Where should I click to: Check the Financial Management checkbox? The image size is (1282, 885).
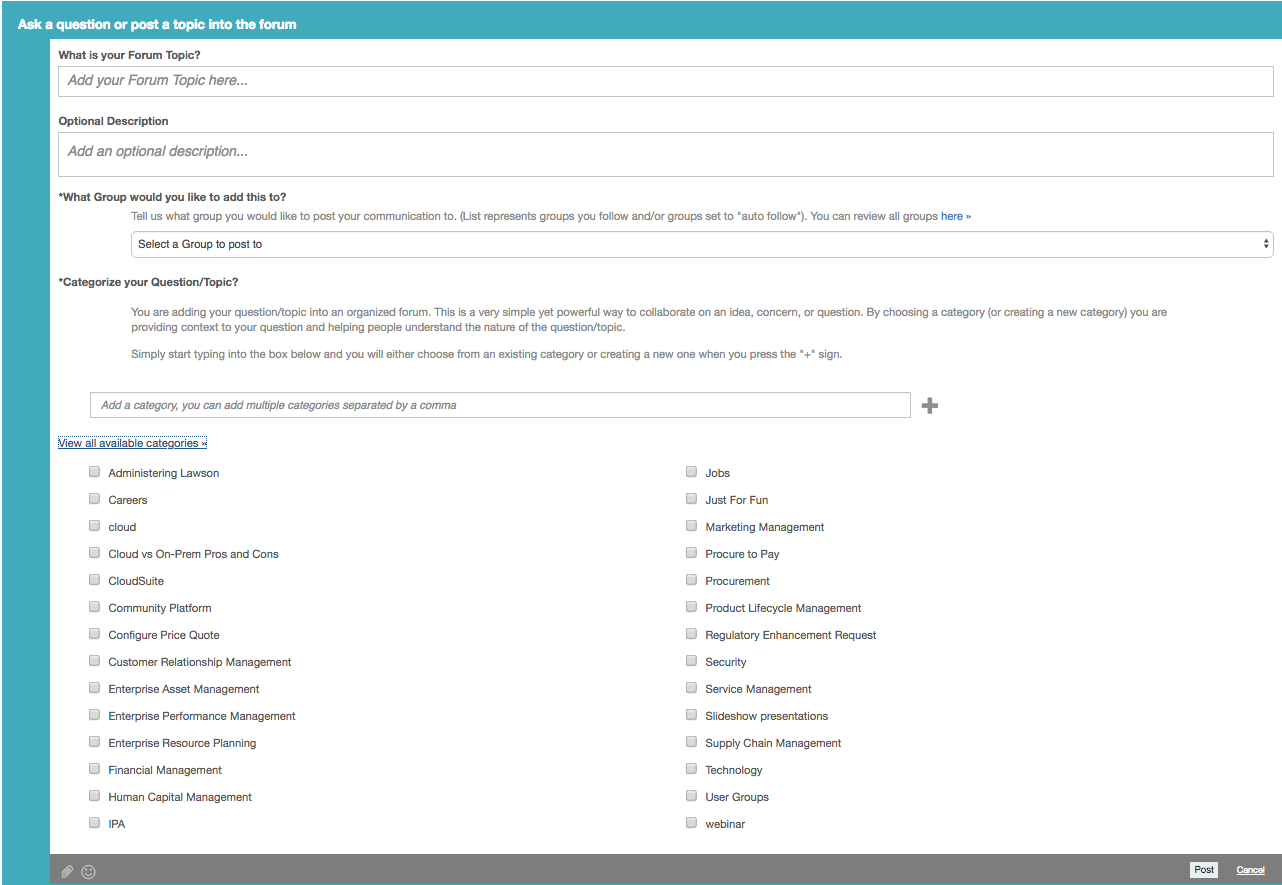[x=95, y=769]
